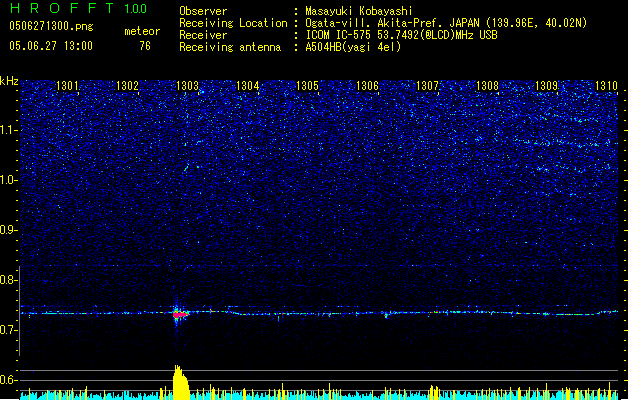The height and width of the screenshot is (400, 629).
Task: Click the 1301 time marker
Action: click(x=67, y=86)
